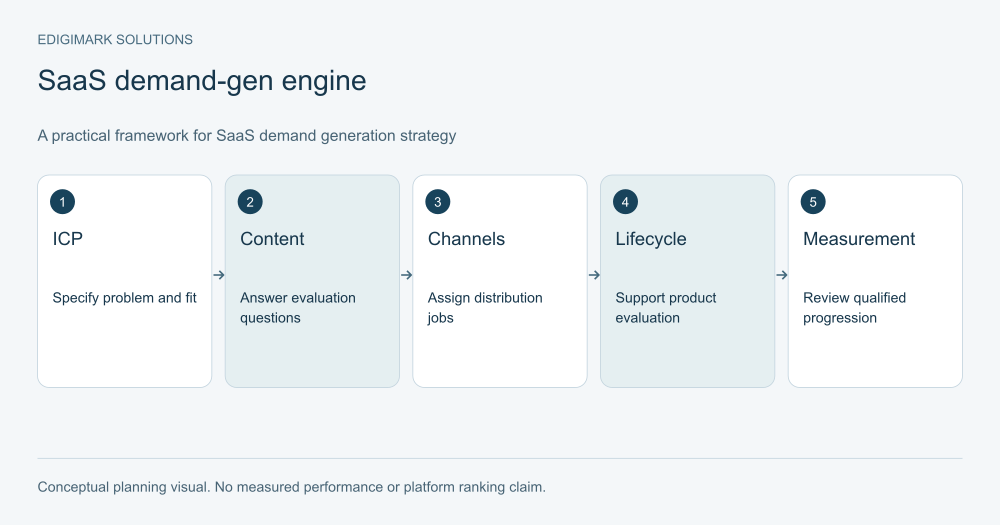Click 'Assign distribution jobs' description
Screen dimensions: 1000x525
[x=485, y=307]
